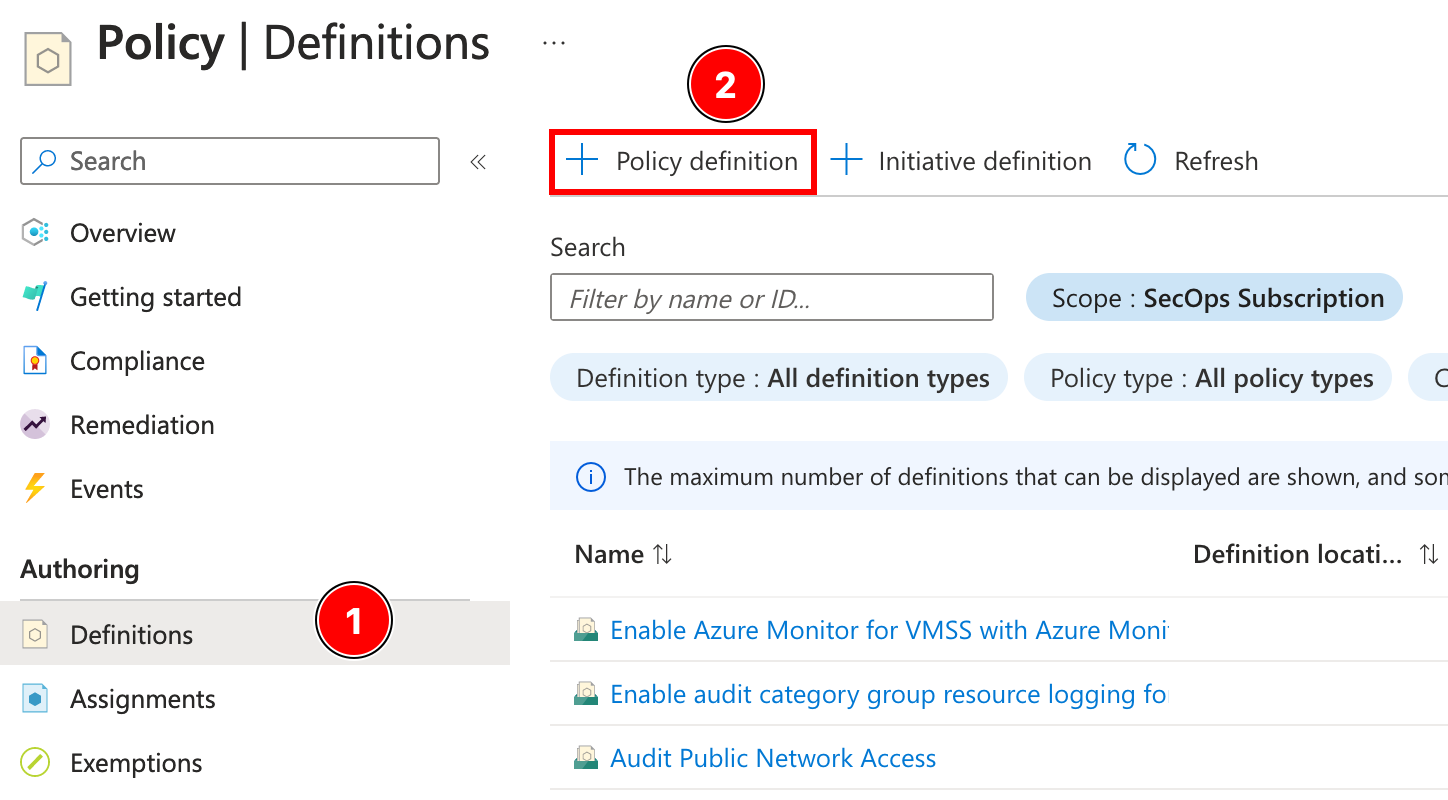The image size is (1448, 800).
Task: Create a new Initiative definition
Action: (x=960, y=160)
